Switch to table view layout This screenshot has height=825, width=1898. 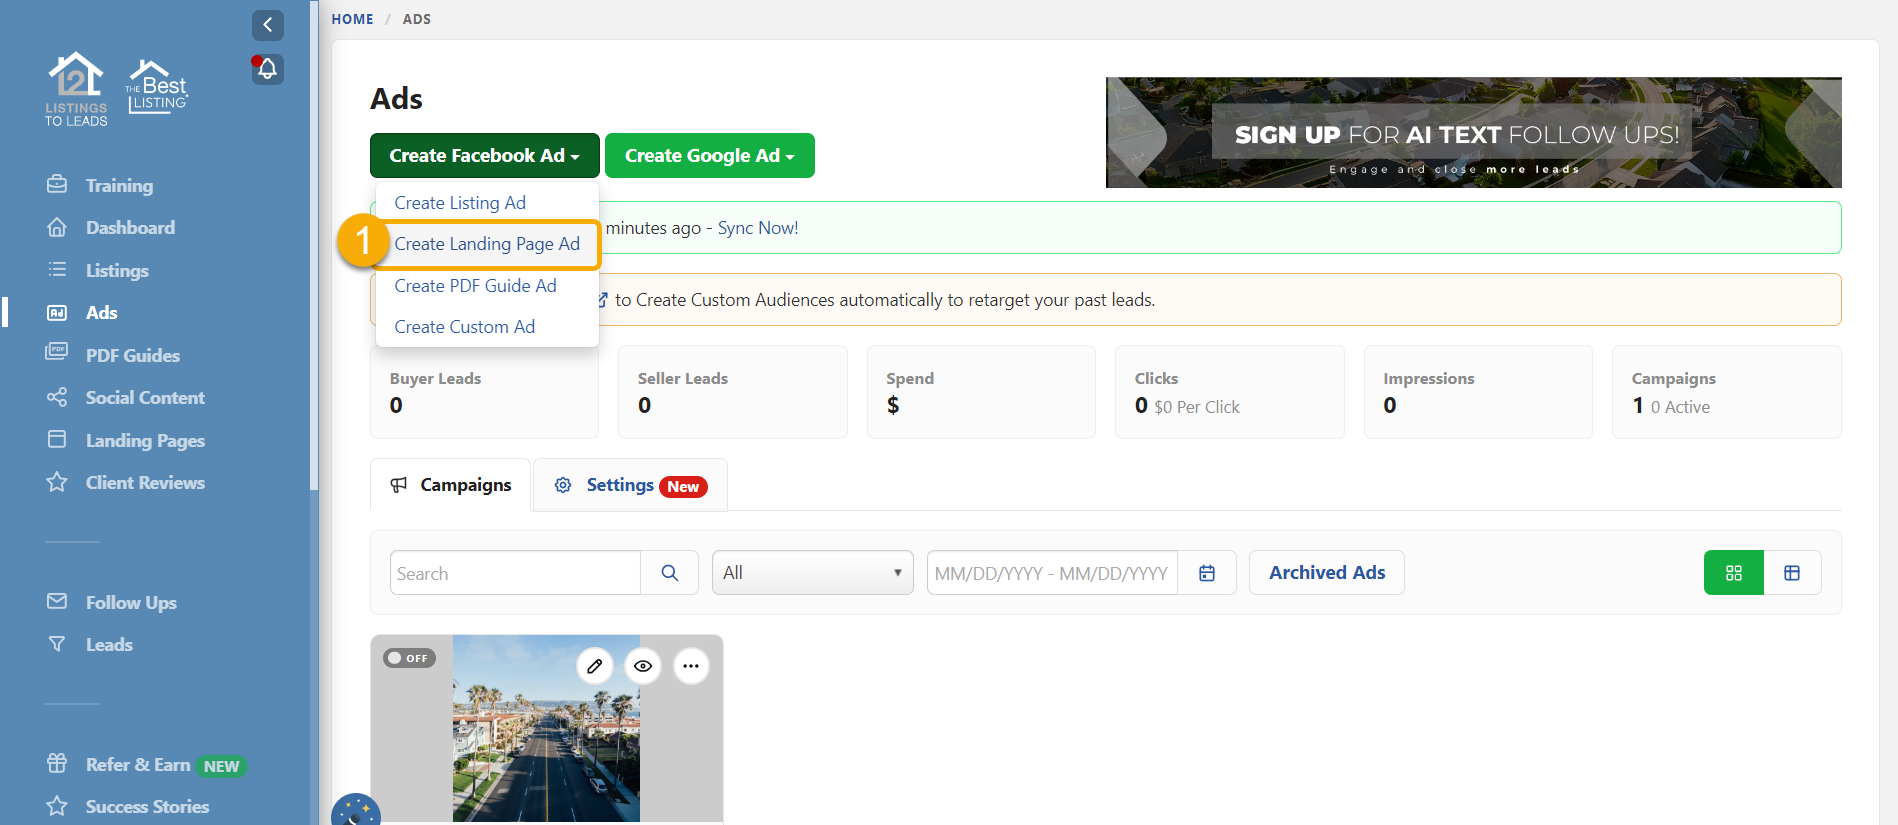pyautogui.click(x=1791, y=573)
